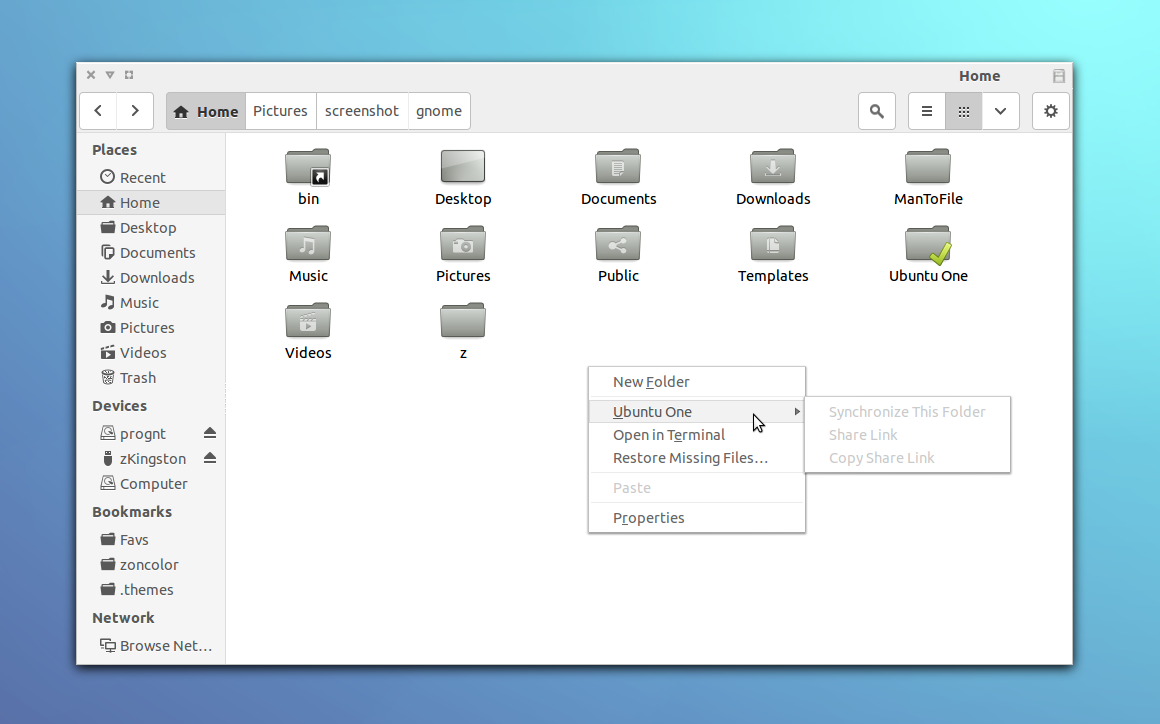
Task: Open the view options dropdown arrow
Action: [1001, 111]
